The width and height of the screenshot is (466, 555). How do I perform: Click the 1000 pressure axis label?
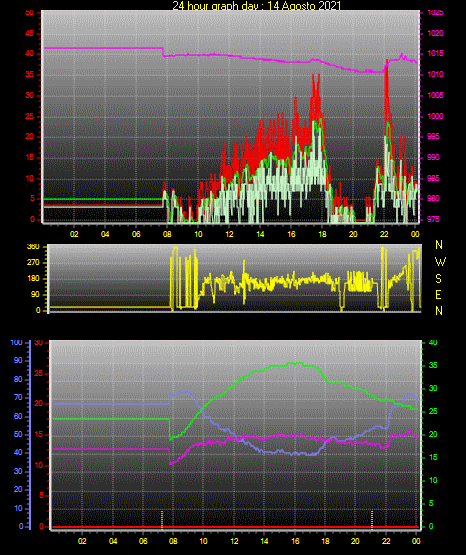[435, 116]
